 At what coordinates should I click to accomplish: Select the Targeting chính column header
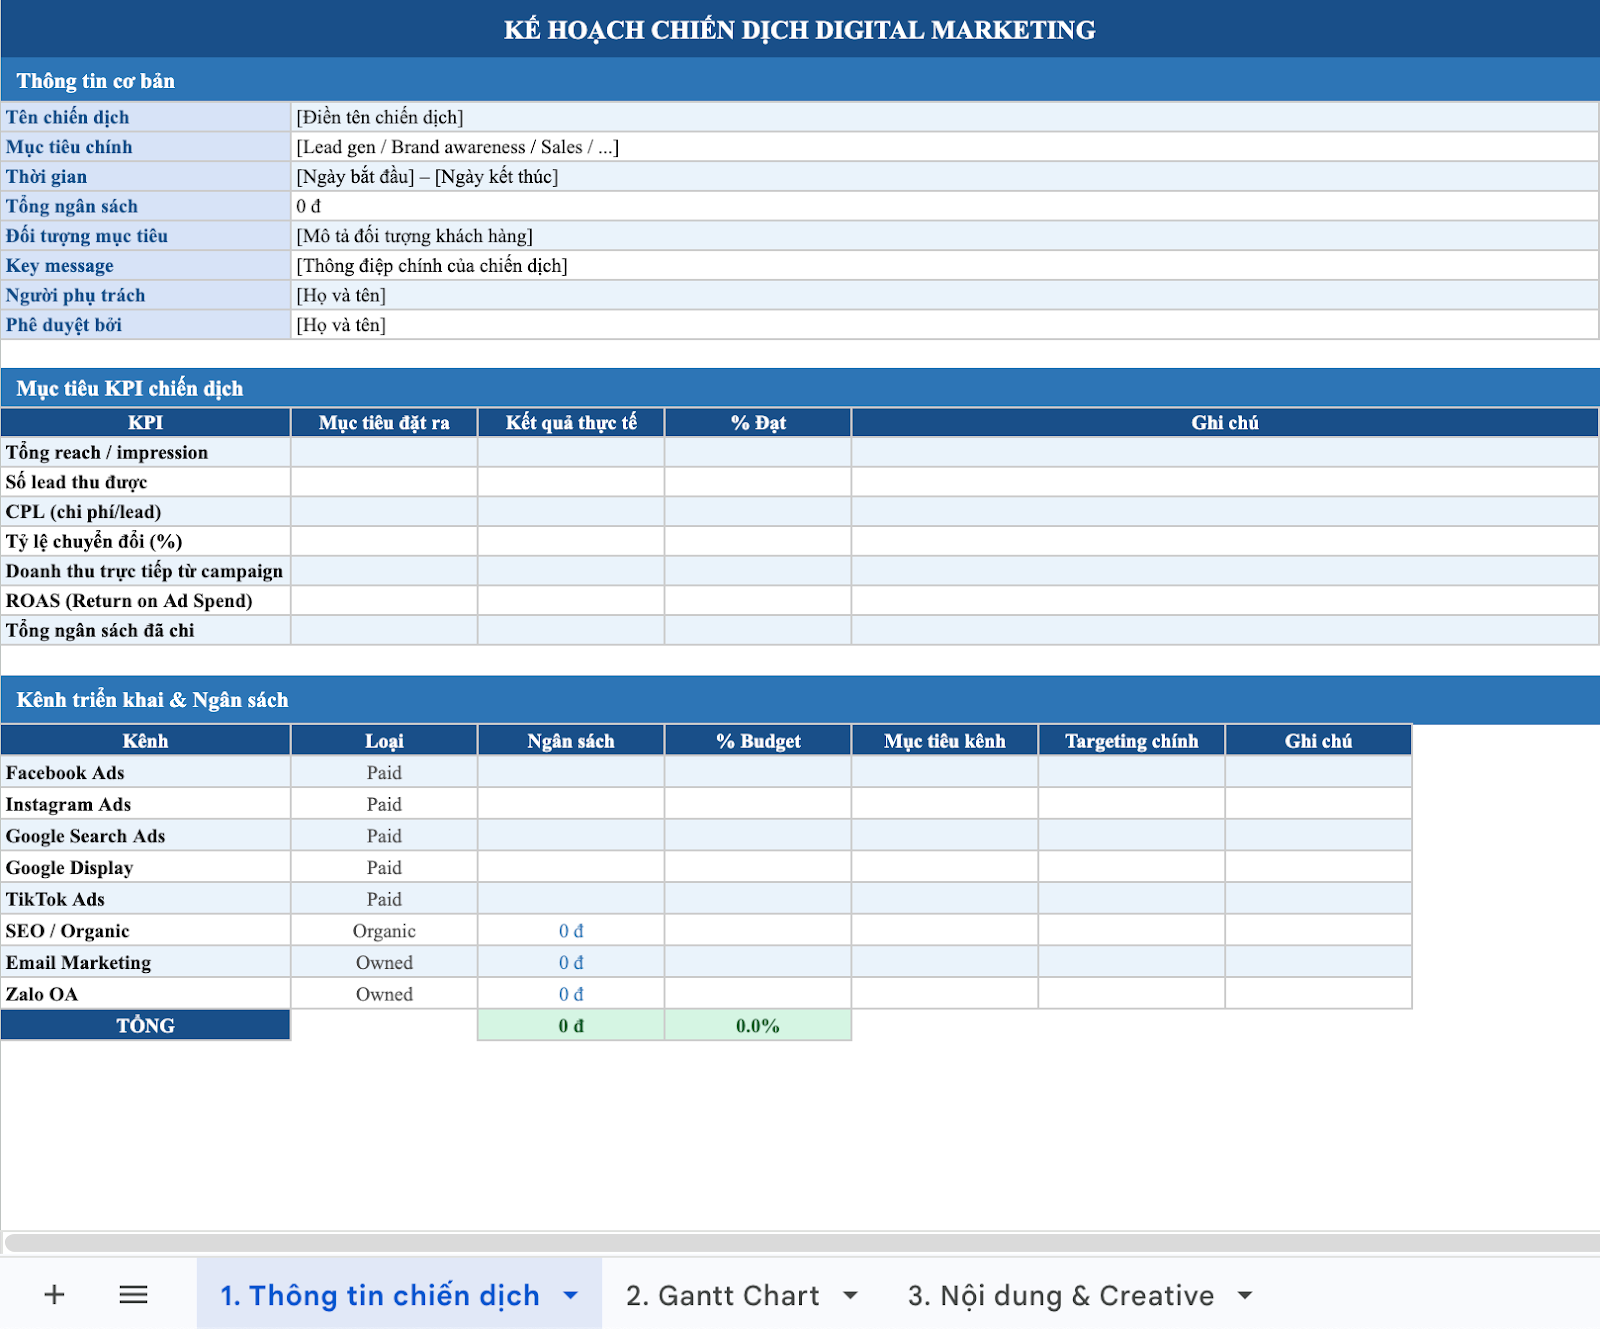tap(1131, 740)
